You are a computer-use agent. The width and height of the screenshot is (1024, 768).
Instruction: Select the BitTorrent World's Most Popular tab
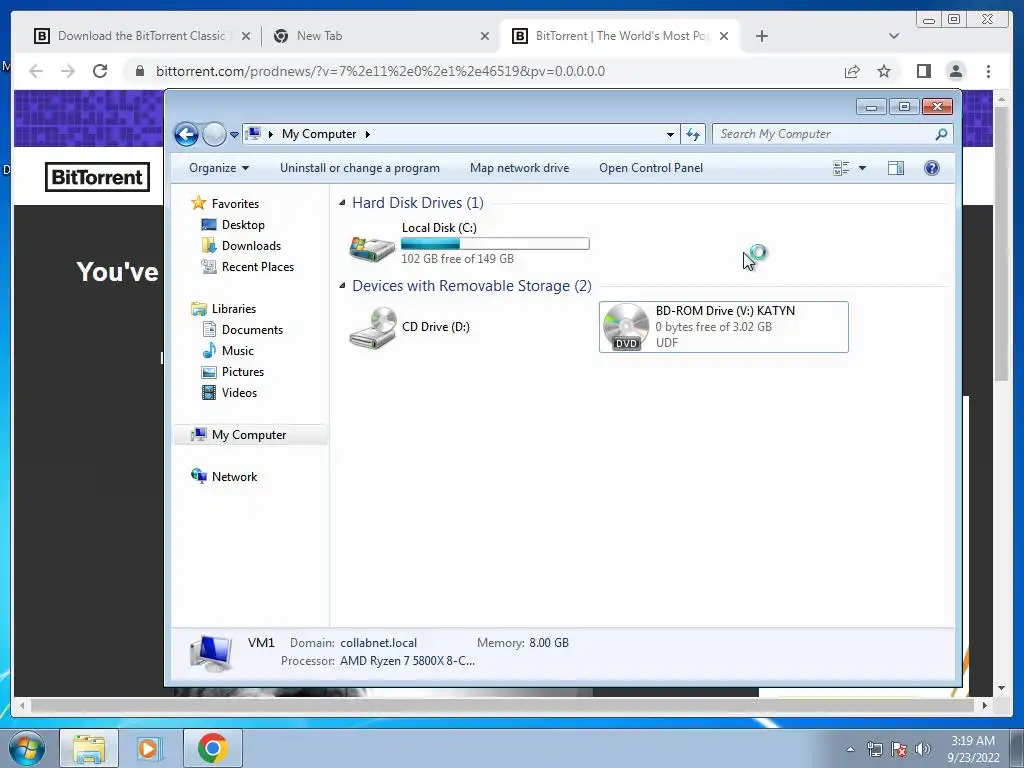620,36
